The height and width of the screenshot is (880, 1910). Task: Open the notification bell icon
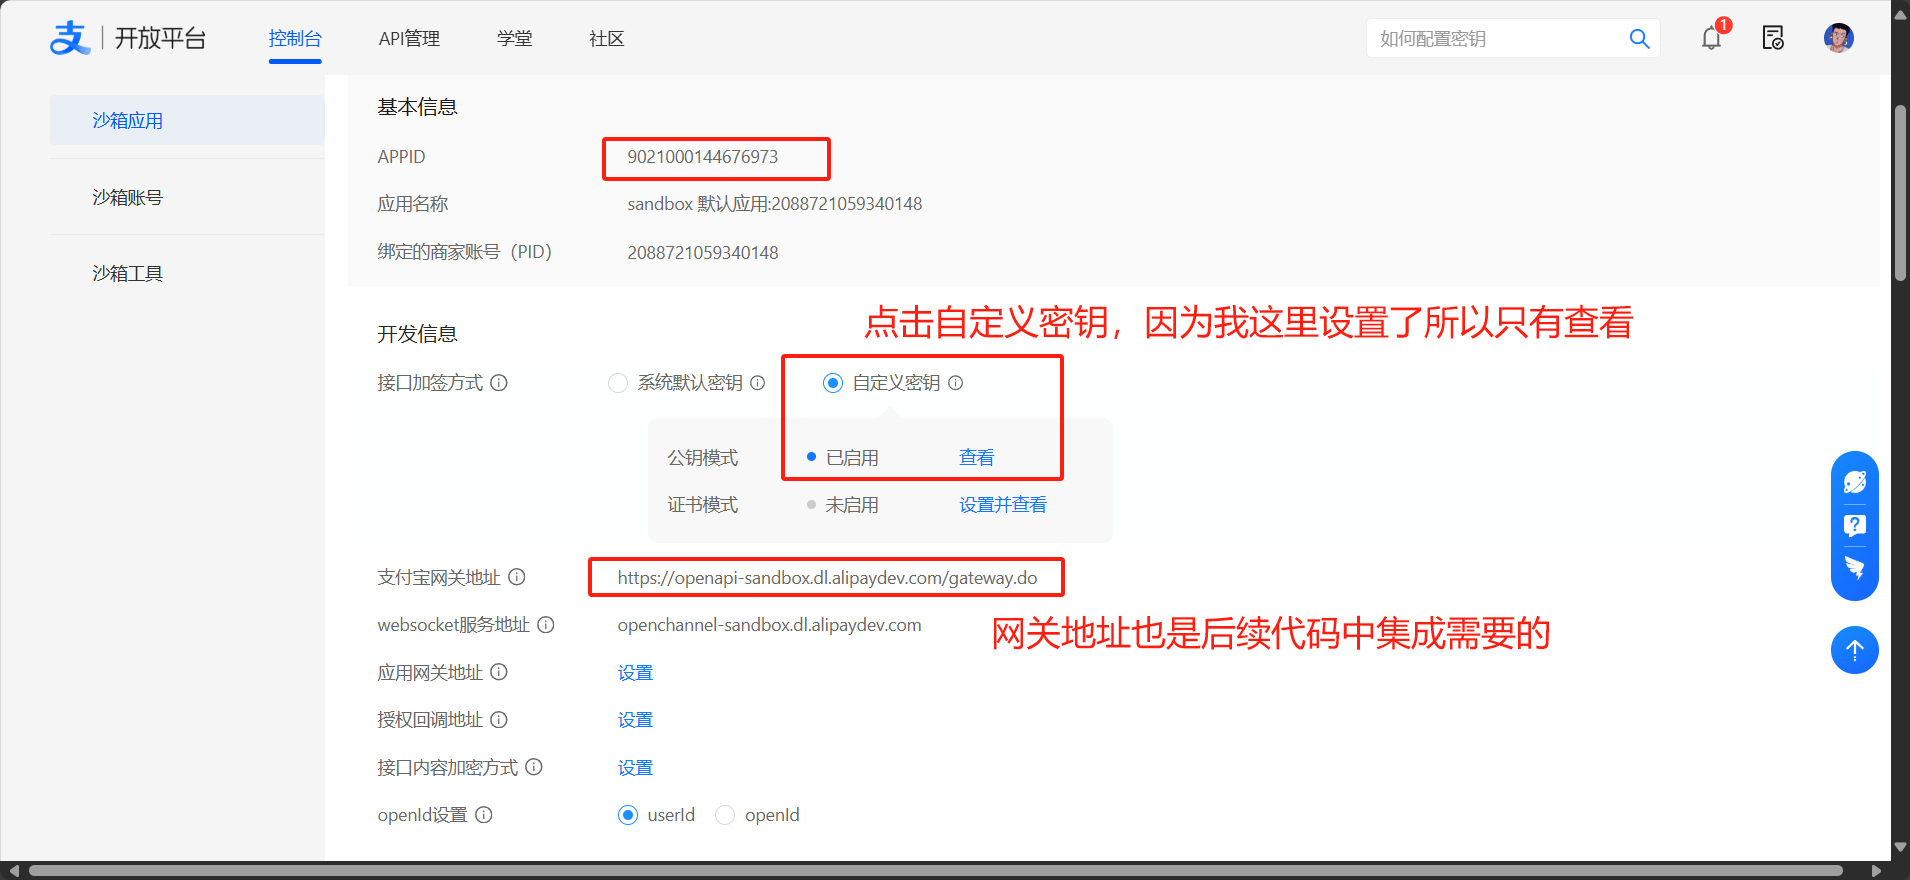pyautogui.click(x=1712, y=38)
